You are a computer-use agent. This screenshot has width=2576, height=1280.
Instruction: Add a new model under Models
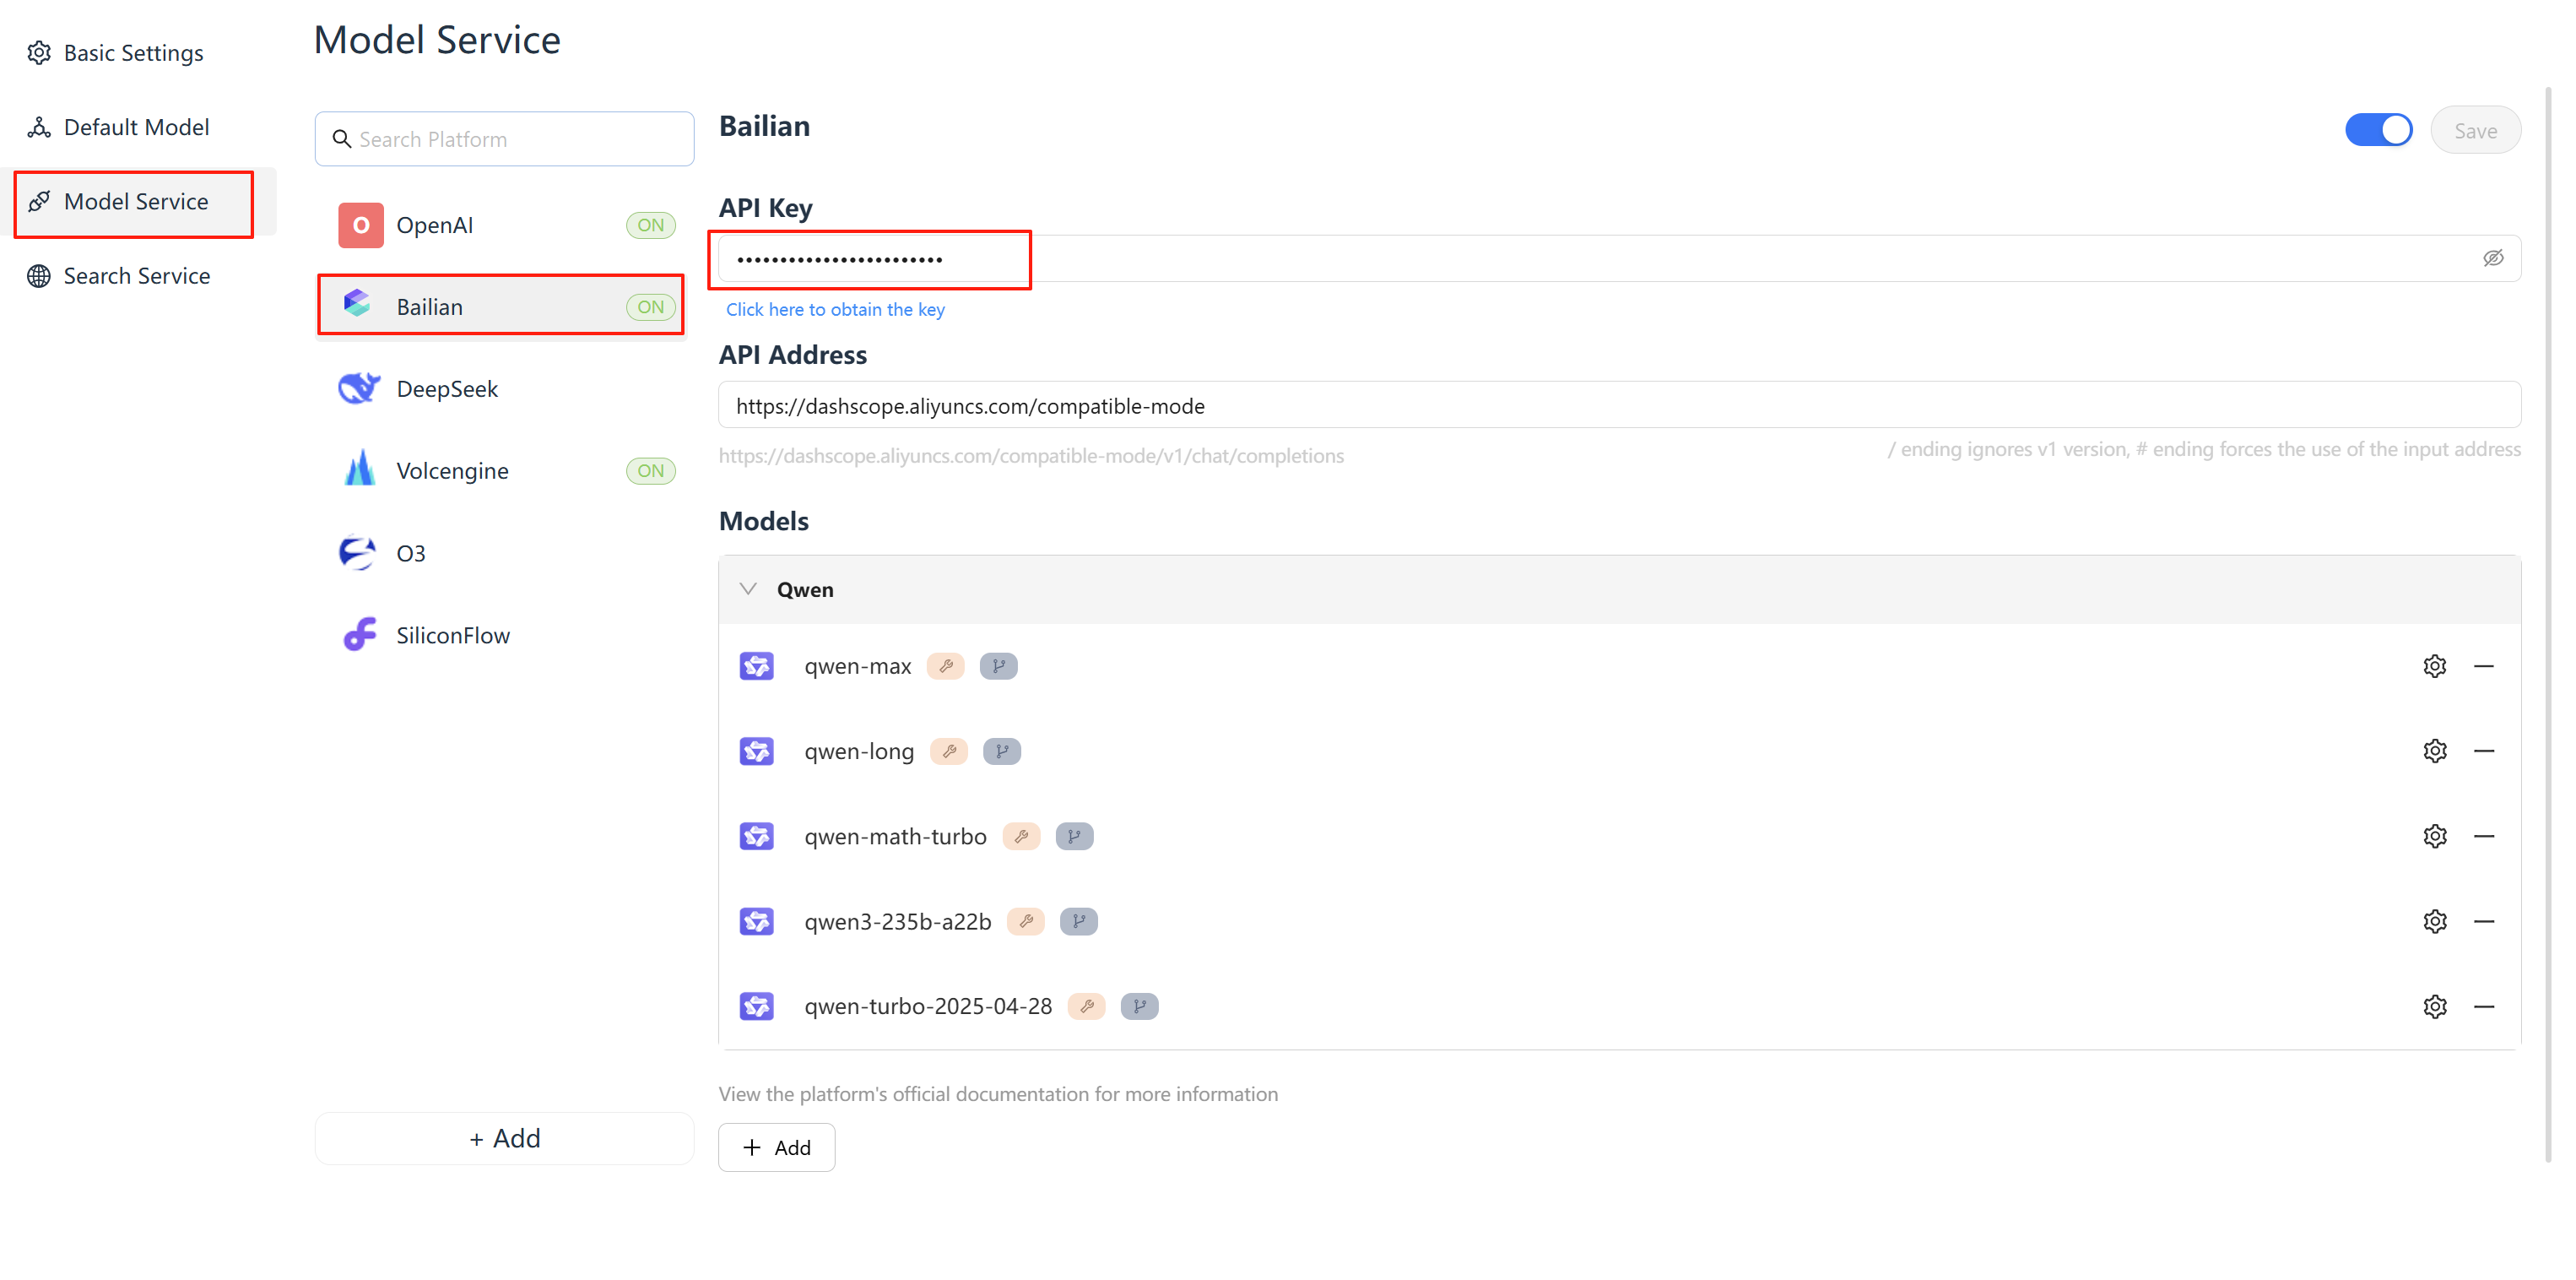click(x=776, y=1147)
